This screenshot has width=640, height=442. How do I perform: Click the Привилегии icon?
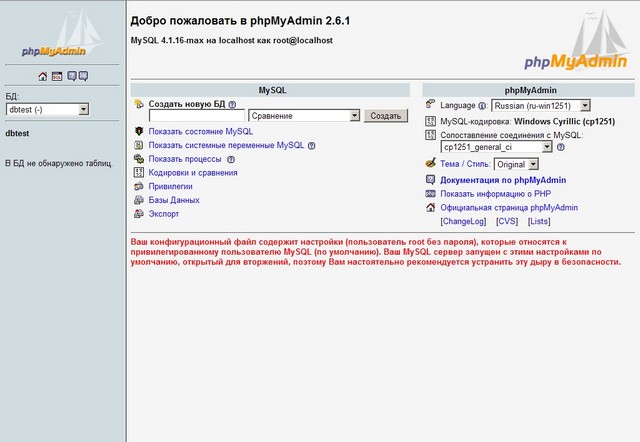click(x=139, y=186)
